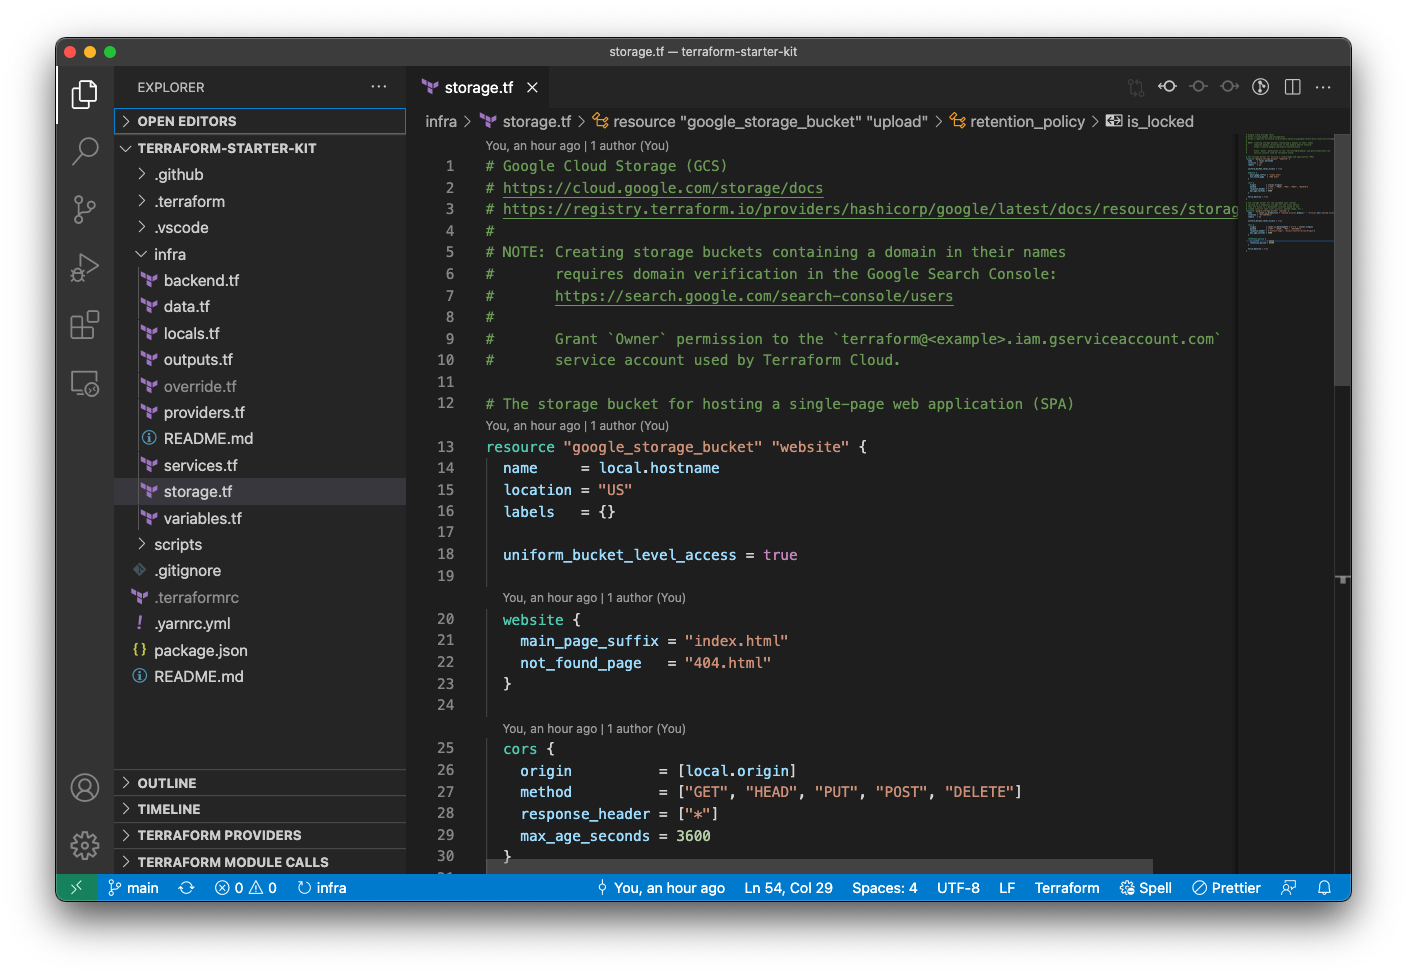
Task: Click Ln 54, Col 29 indicator
Action: pos(788,888)
